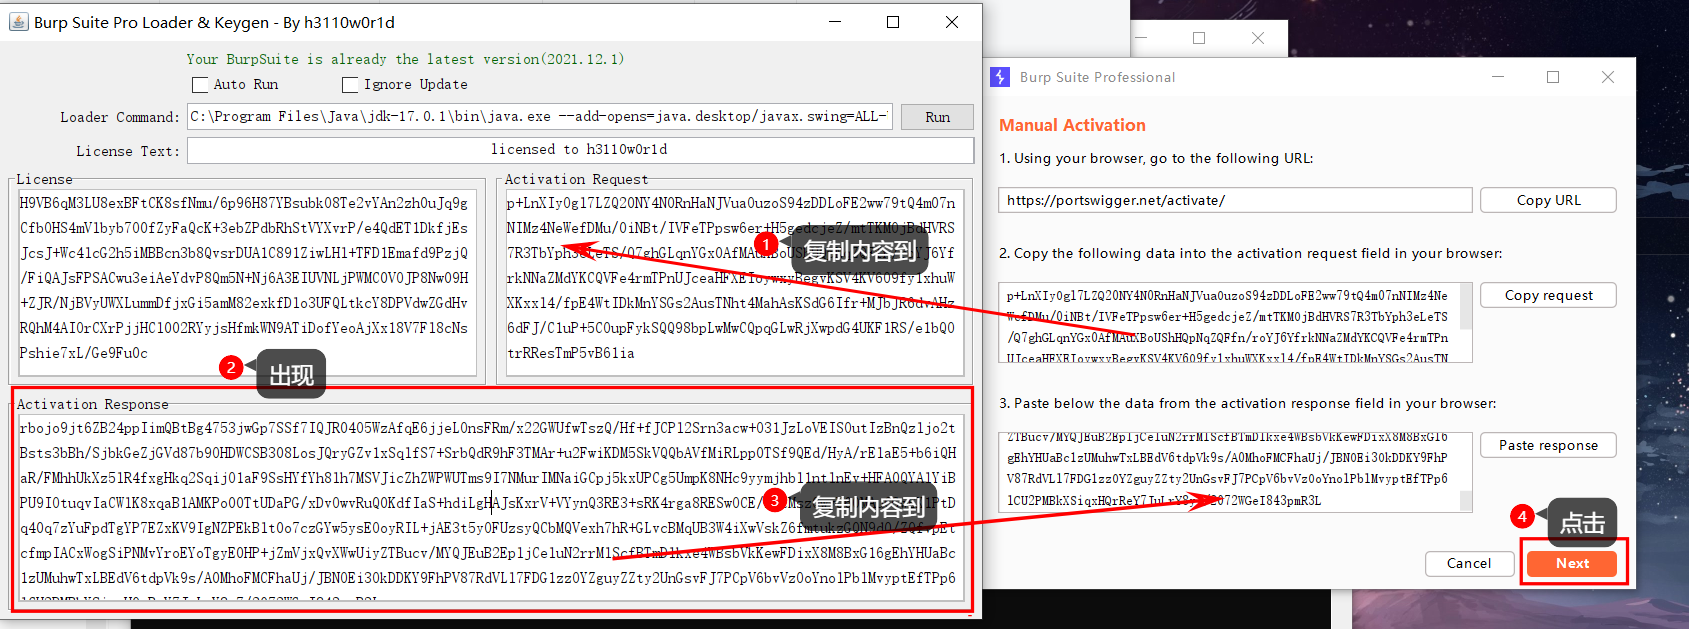The height and width of the screenshot is (629, 1689).
Task: Click the Burp Suite Professional logo icon
Action: 1000,77
